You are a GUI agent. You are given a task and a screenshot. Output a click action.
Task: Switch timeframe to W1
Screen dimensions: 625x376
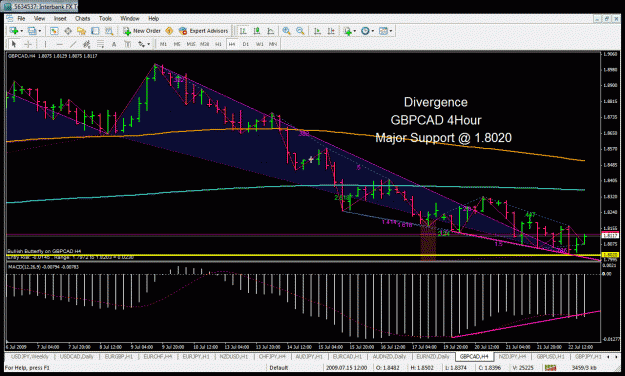coord(259,44)
